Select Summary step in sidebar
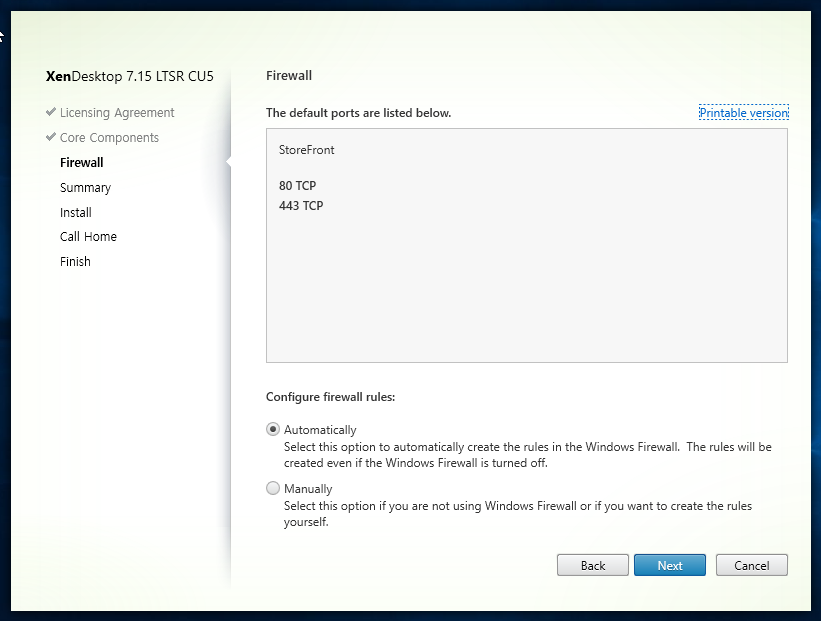 point(85,187)
